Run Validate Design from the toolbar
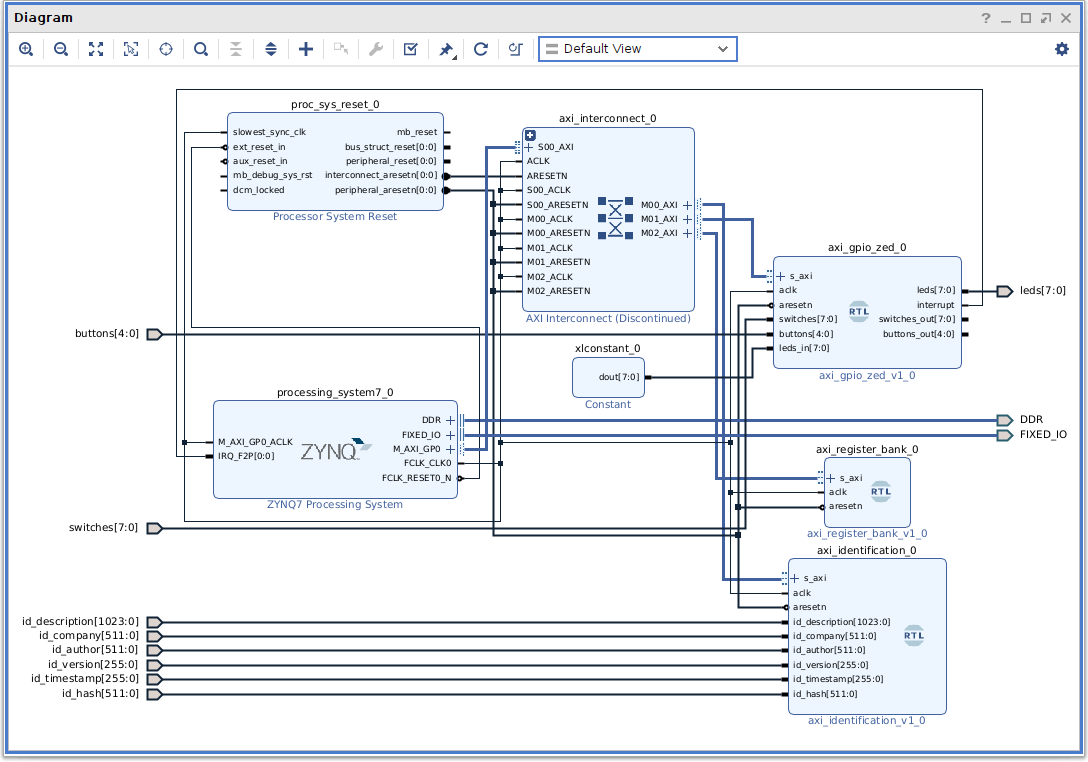 click(410, 49)
